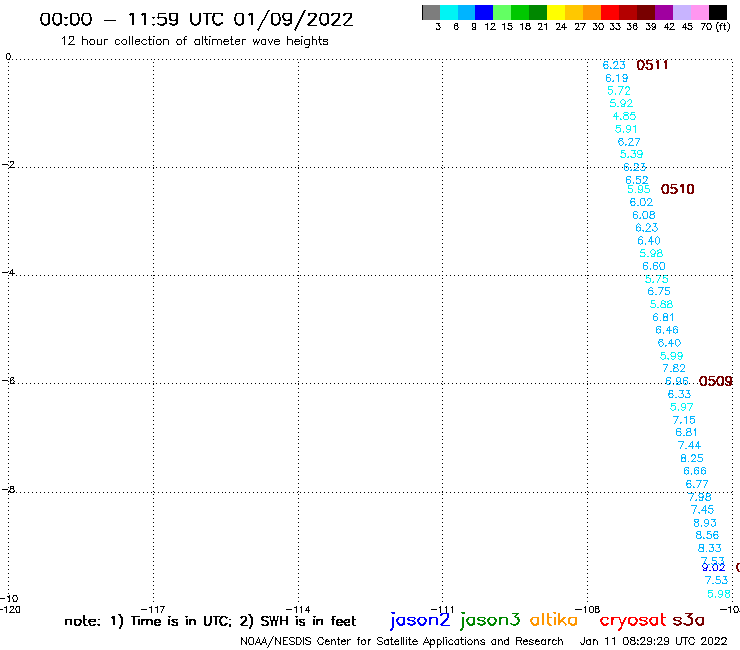
Task: Click the wave height reading 6.75
Action: click(x=658, y=291)
